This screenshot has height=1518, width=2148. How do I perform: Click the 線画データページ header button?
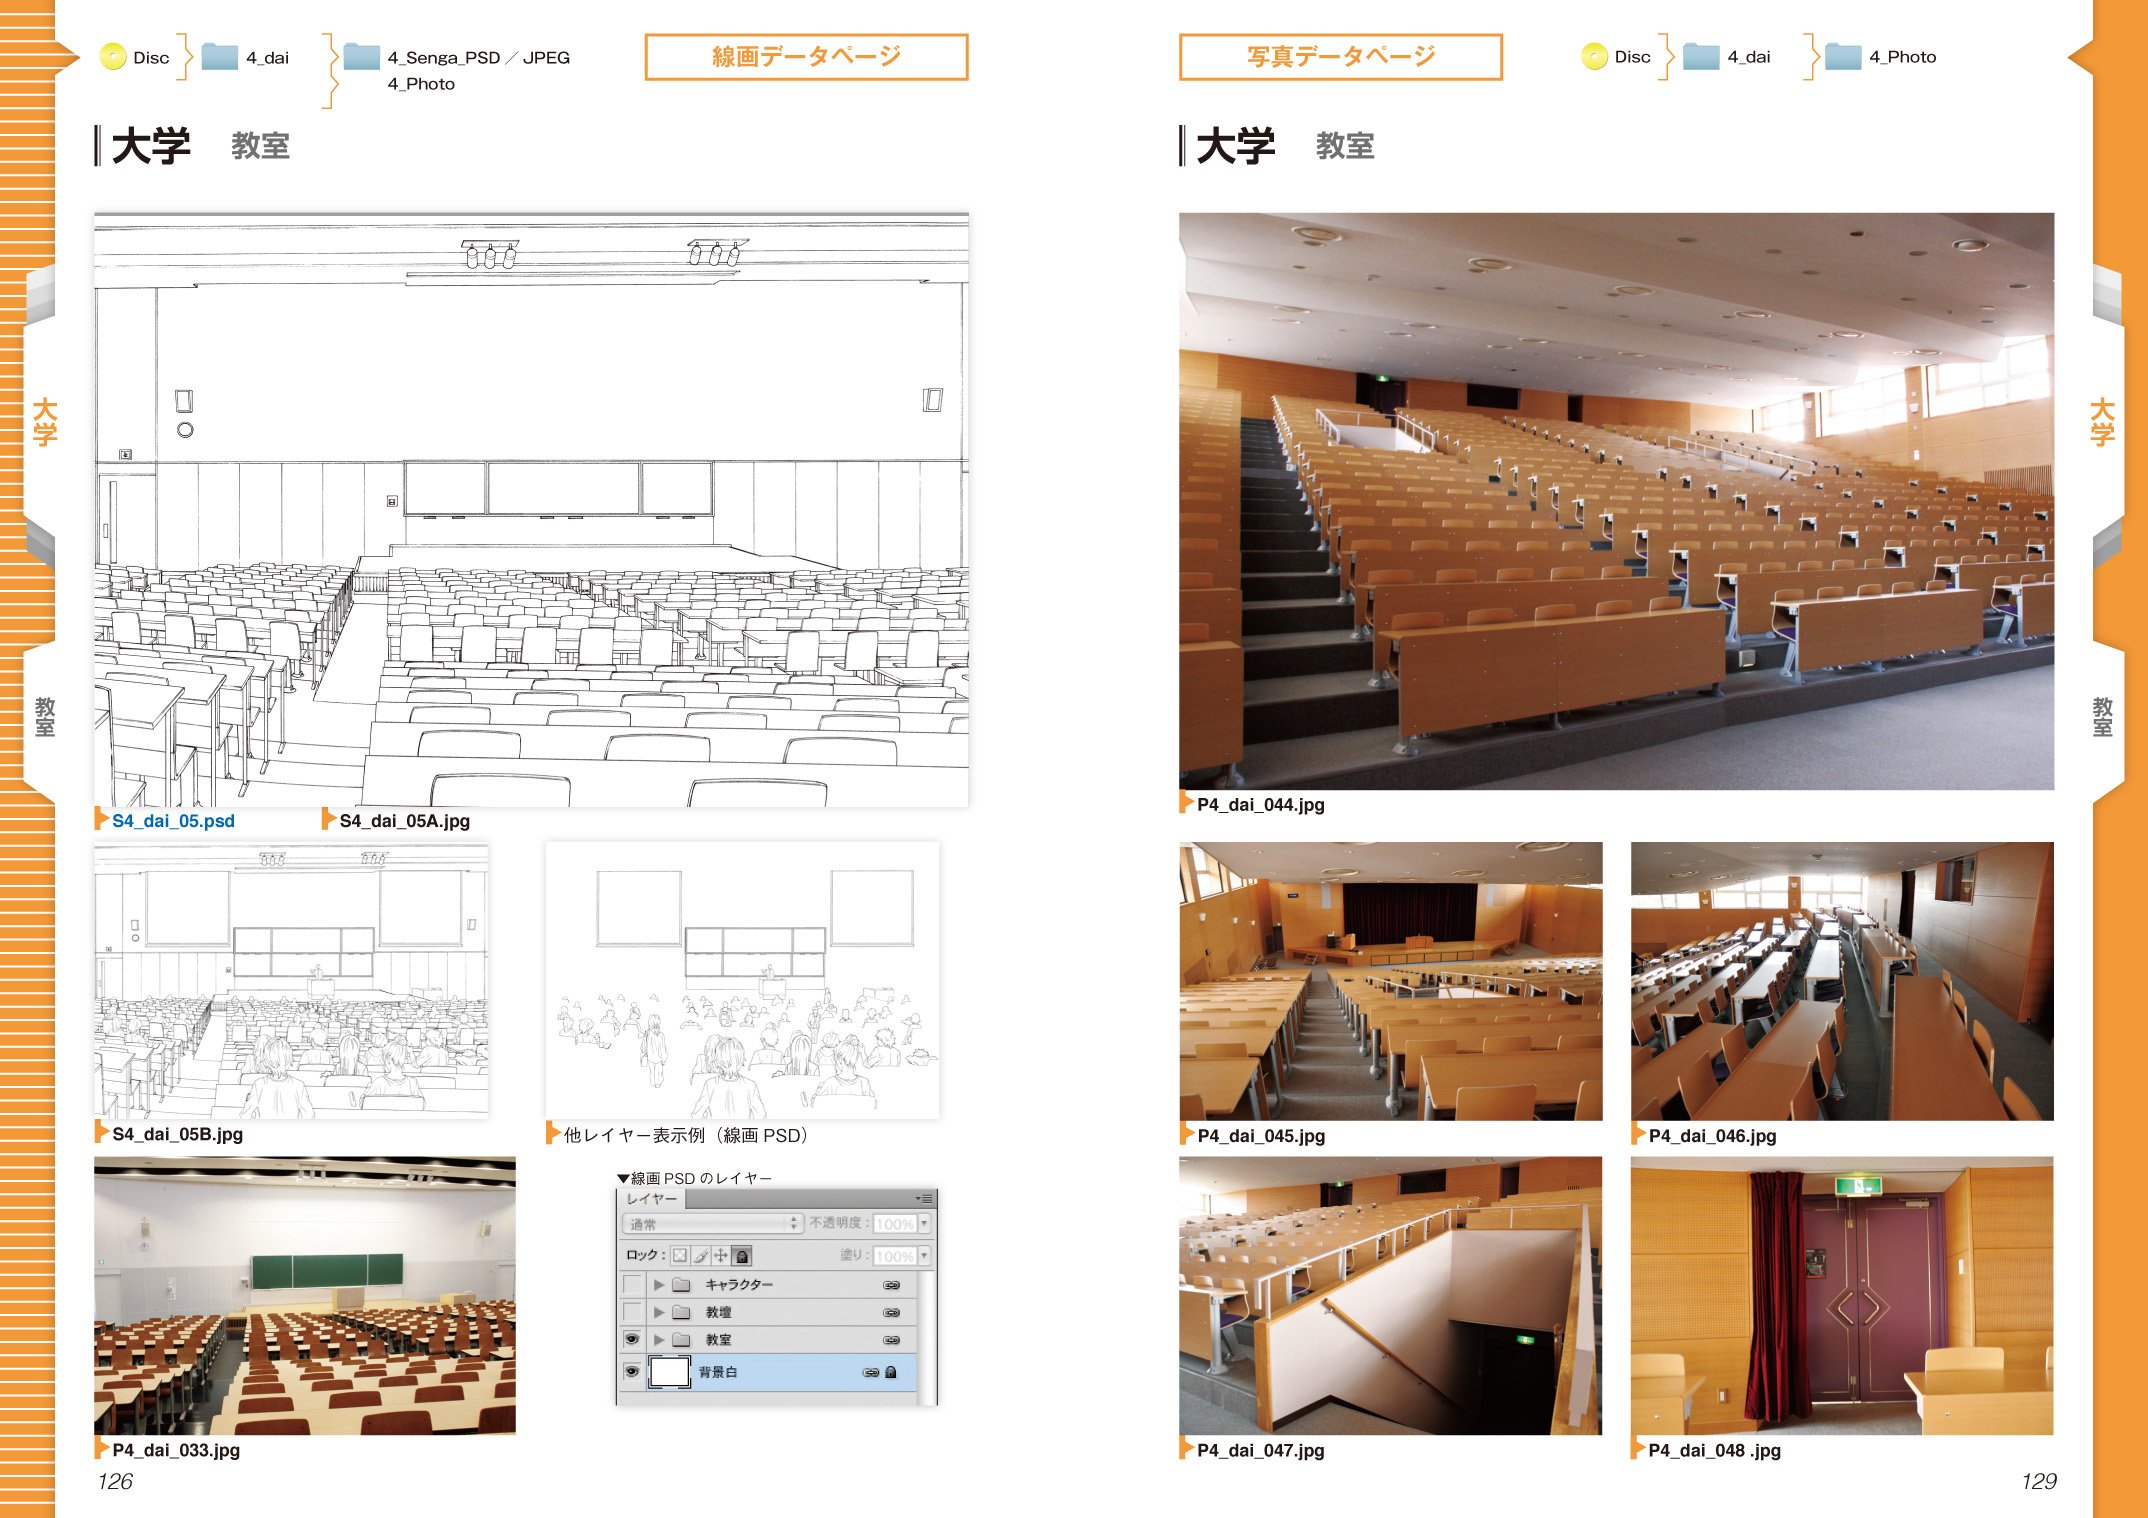click(x=806, y=57)
